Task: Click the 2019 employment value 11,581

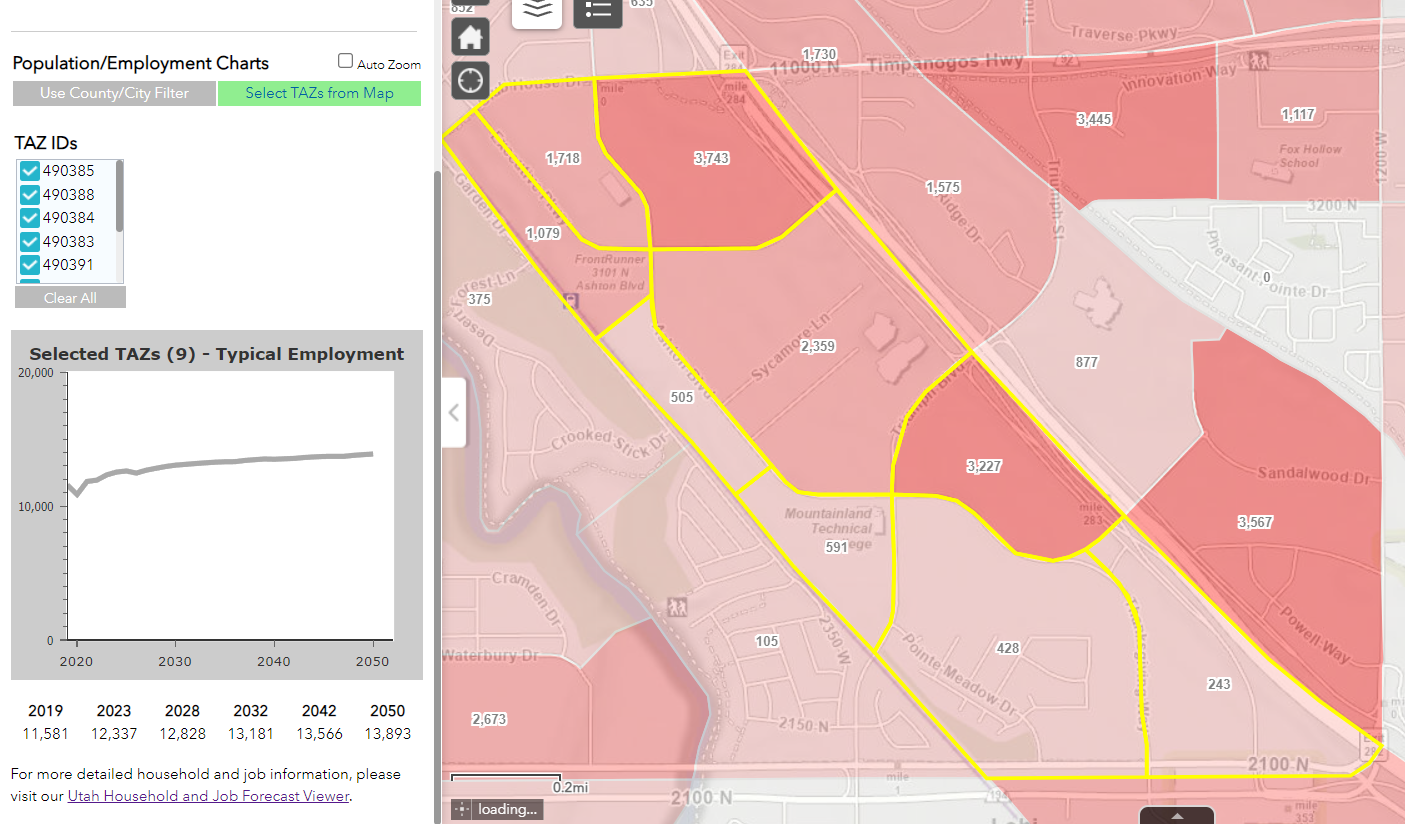Action: tap(45, 734)
